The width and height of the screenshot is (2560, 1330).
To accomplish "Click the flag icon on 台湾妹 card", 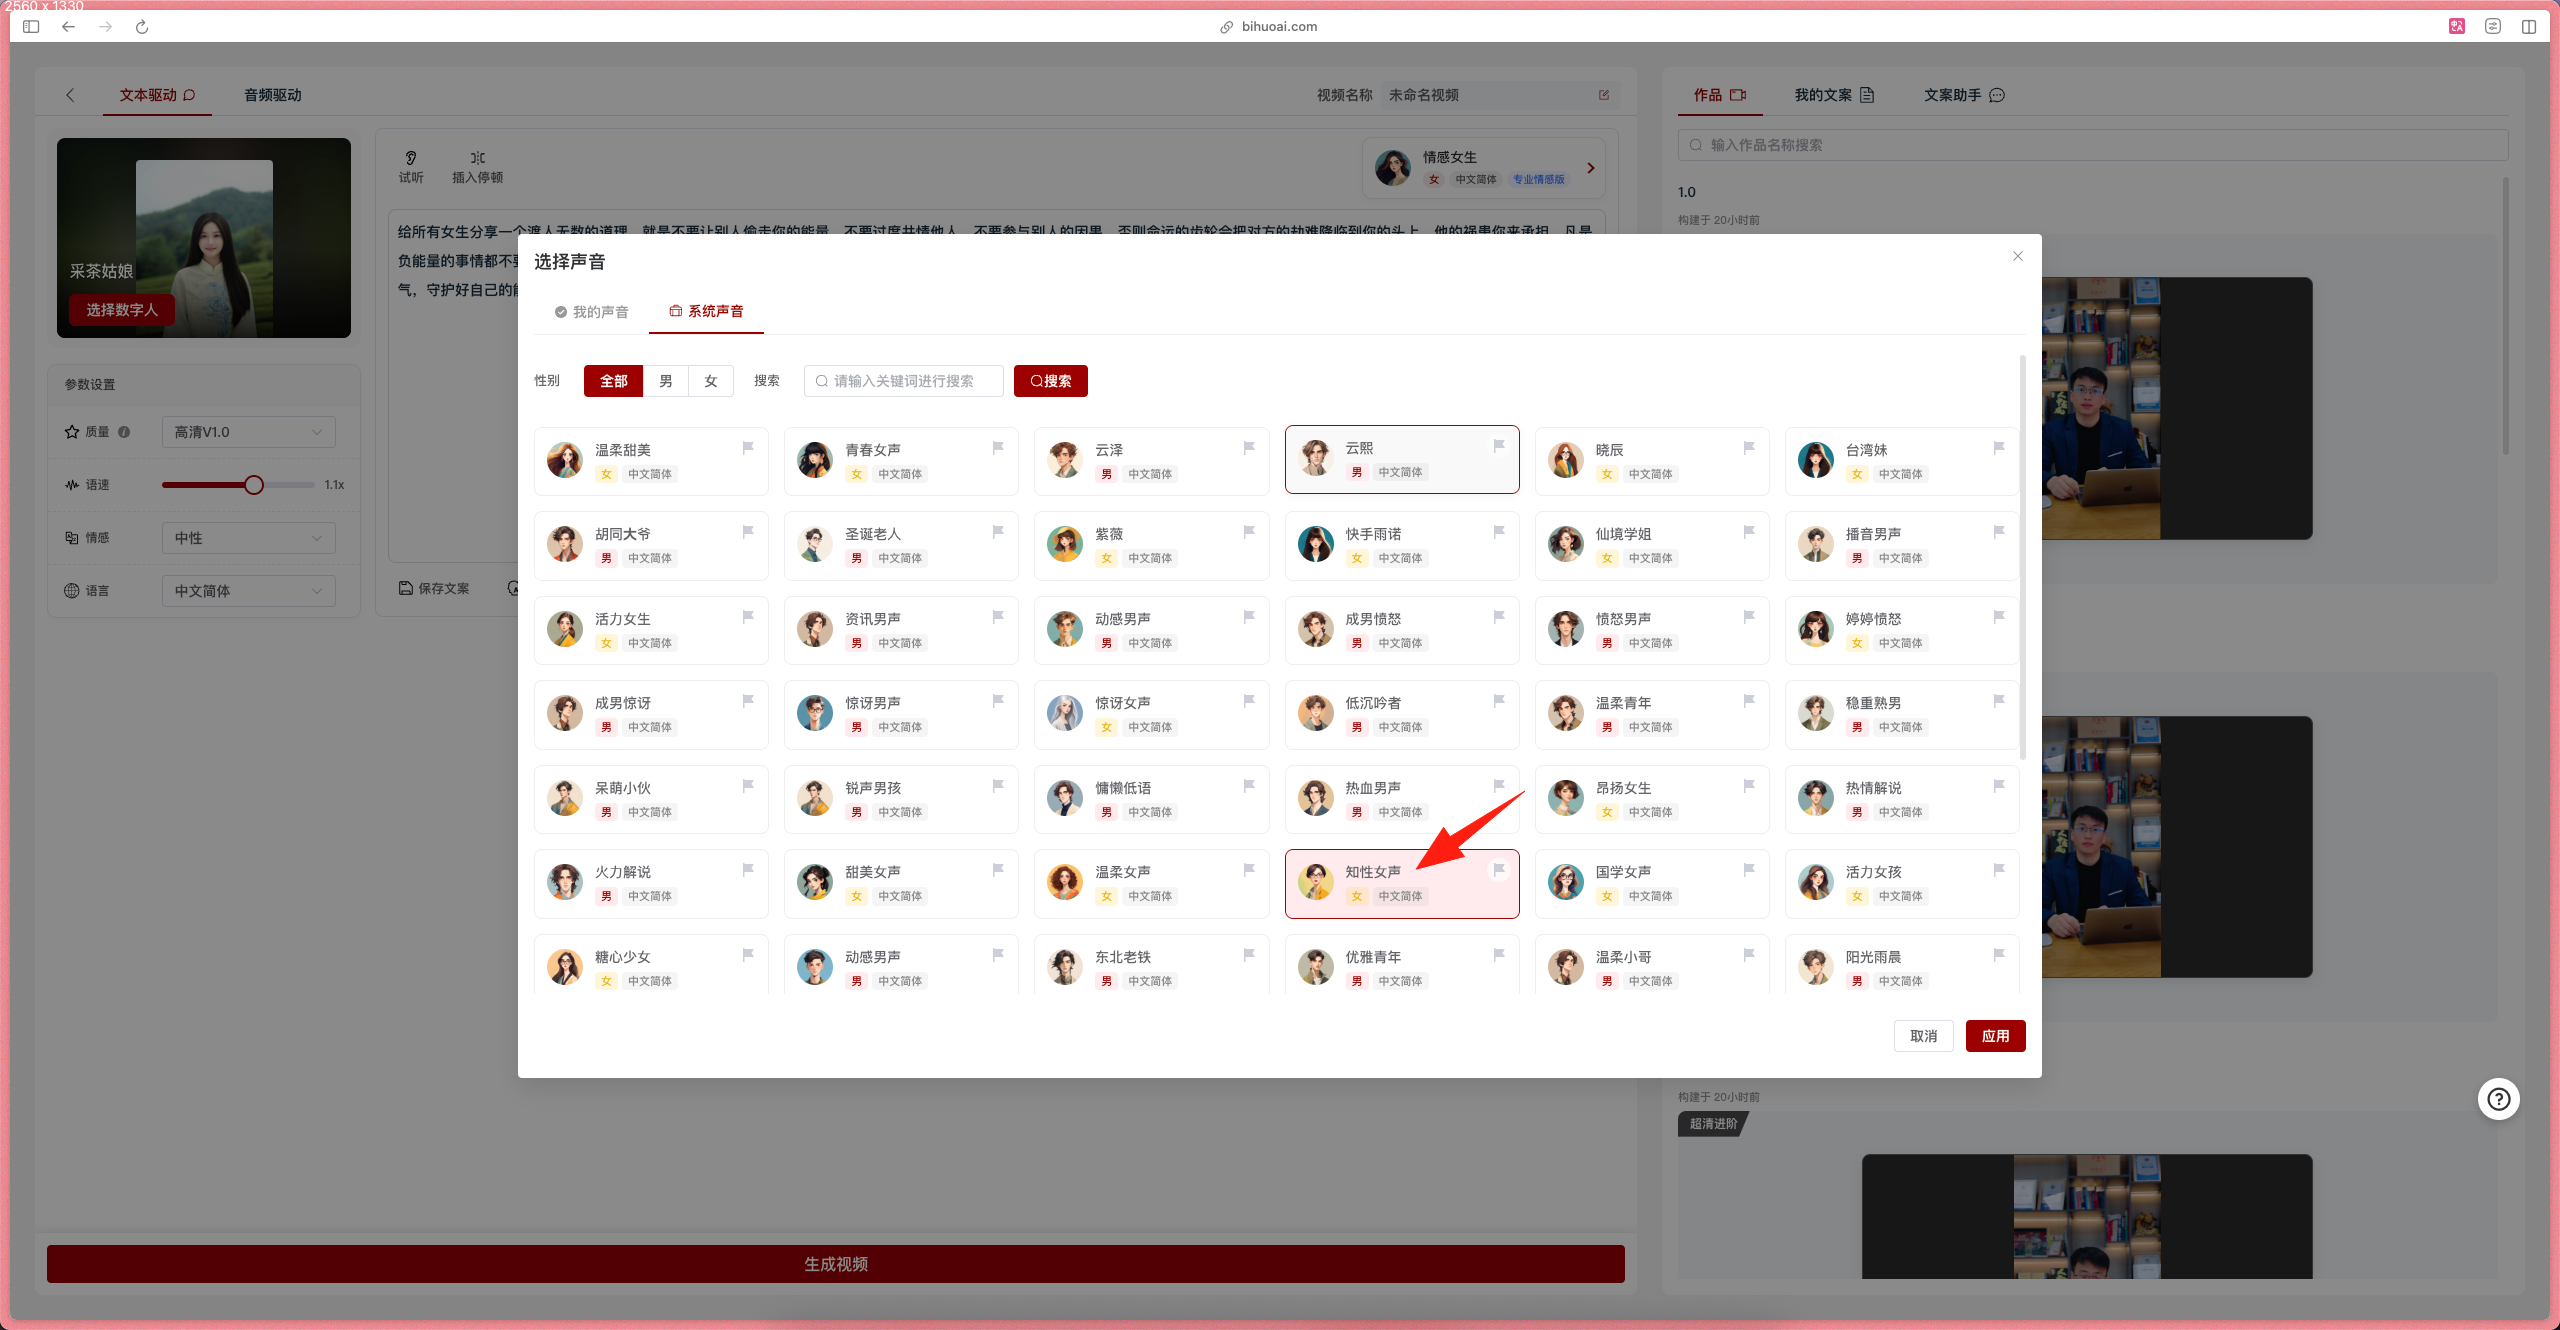I will (1999, 447).
